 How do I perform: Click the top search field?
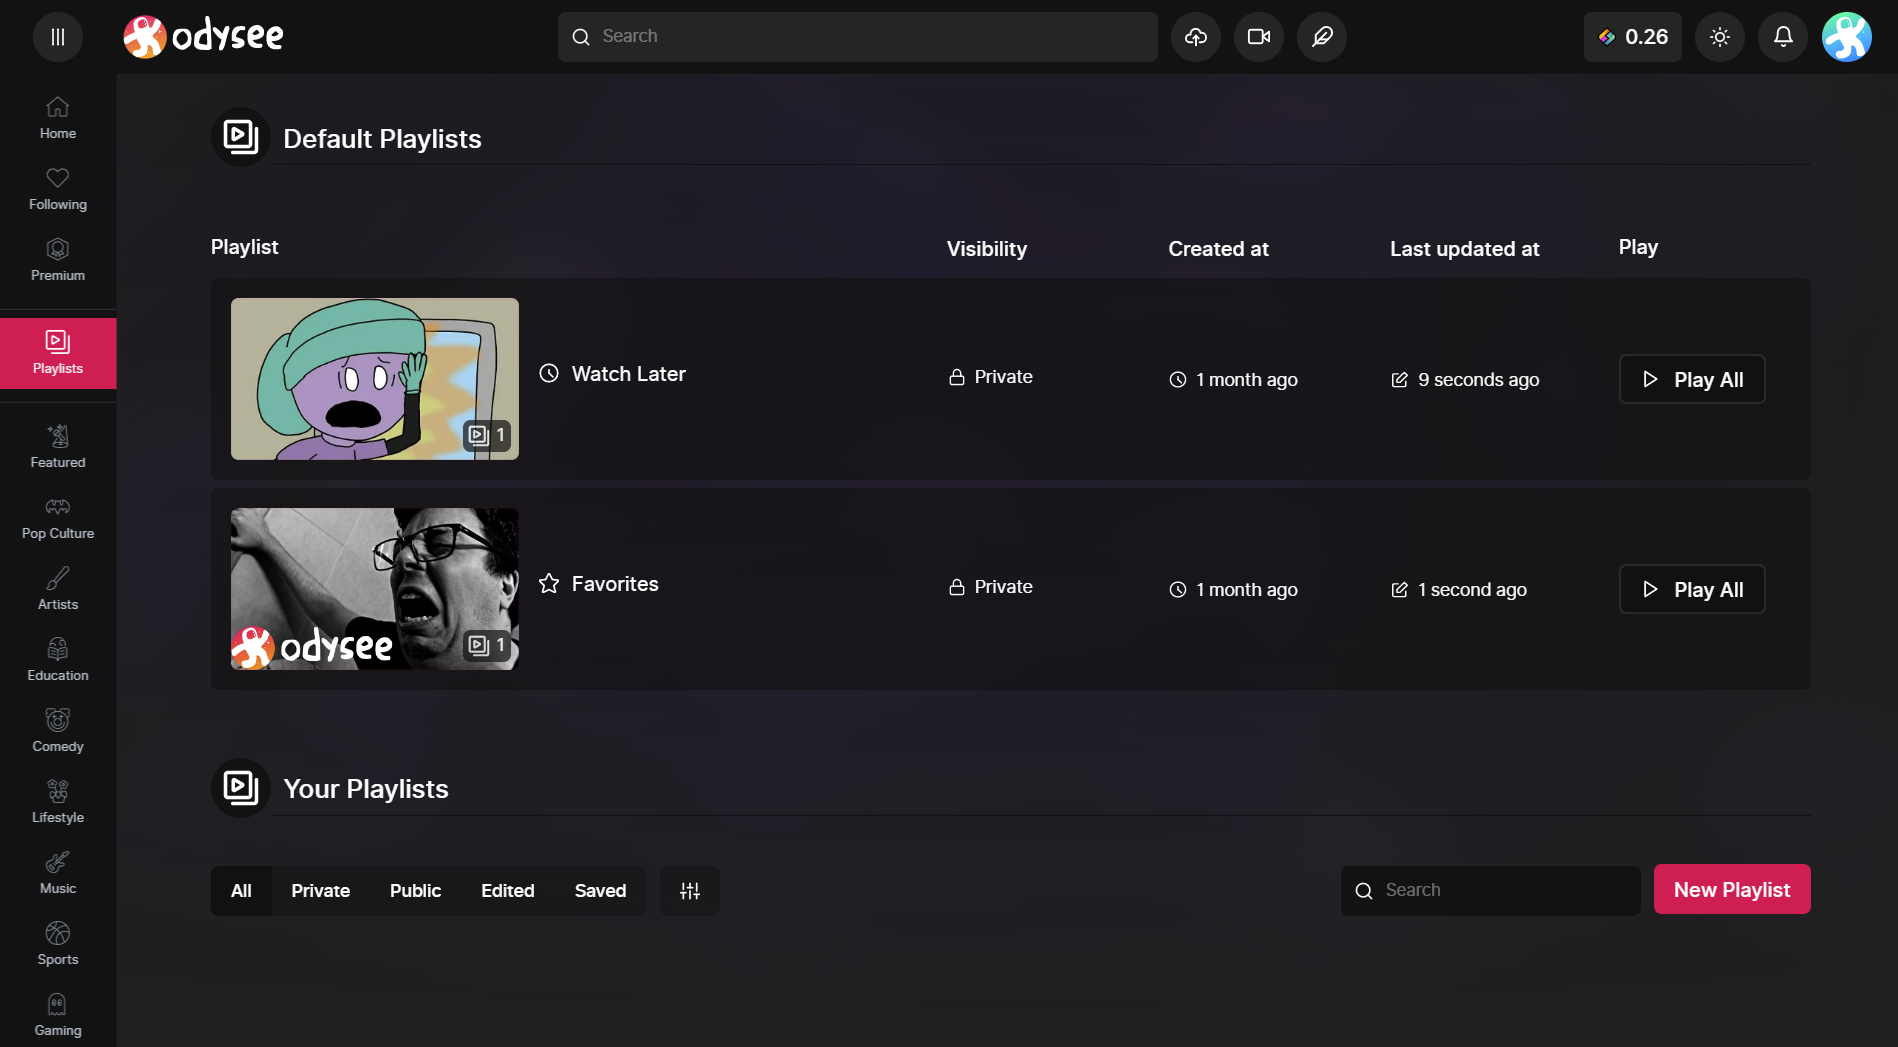858,37
